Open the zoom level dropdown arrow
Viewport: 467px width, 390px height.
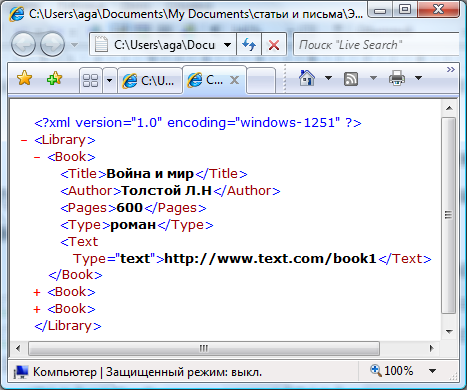[432, 371]
